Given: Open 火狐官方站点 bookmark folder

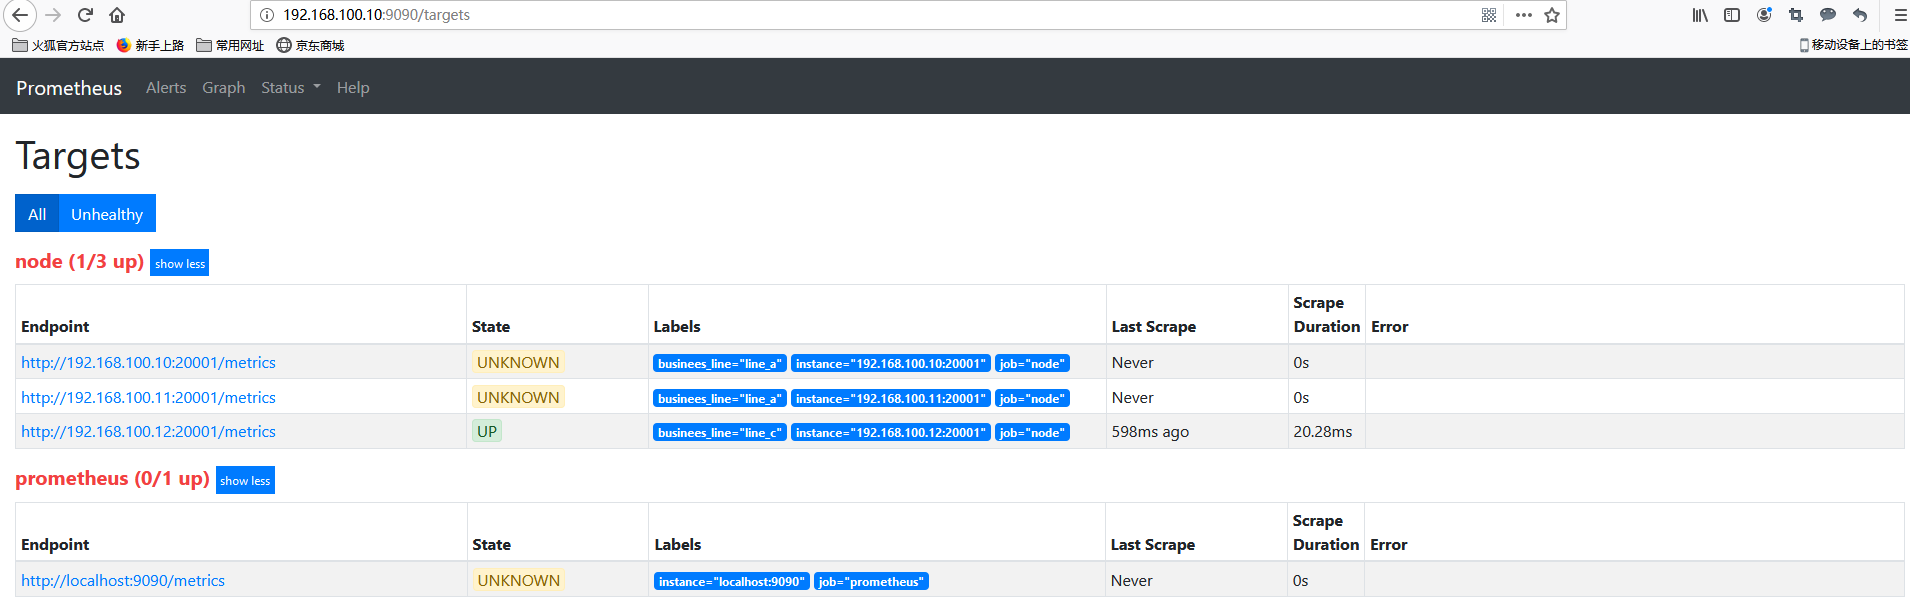Looking at the screenshot, I should [x=58, y=45].
